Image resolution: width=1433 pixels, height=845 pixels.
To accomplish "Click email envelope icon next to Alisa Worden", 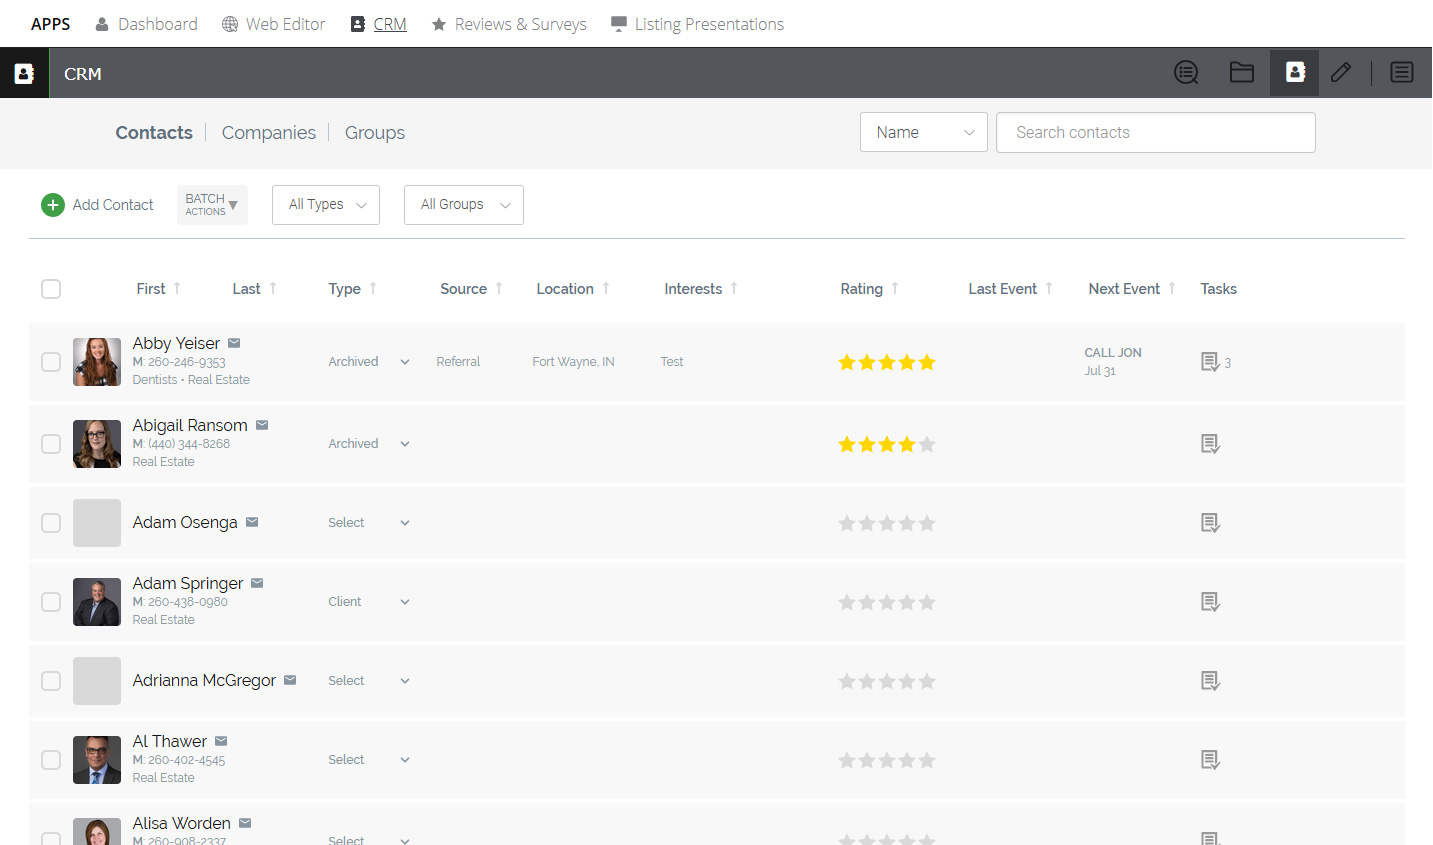I will point(245,823).
